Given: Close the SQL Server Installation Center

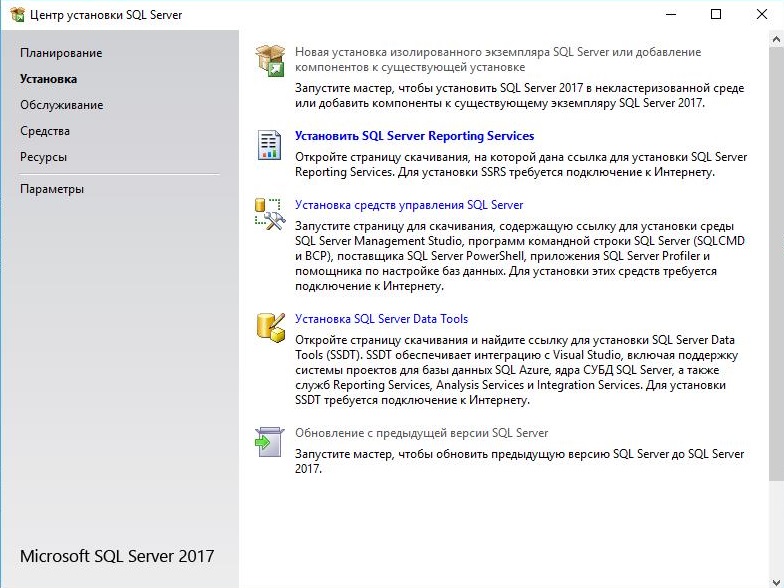Looking at the screenshot, I should pos(762,14).
